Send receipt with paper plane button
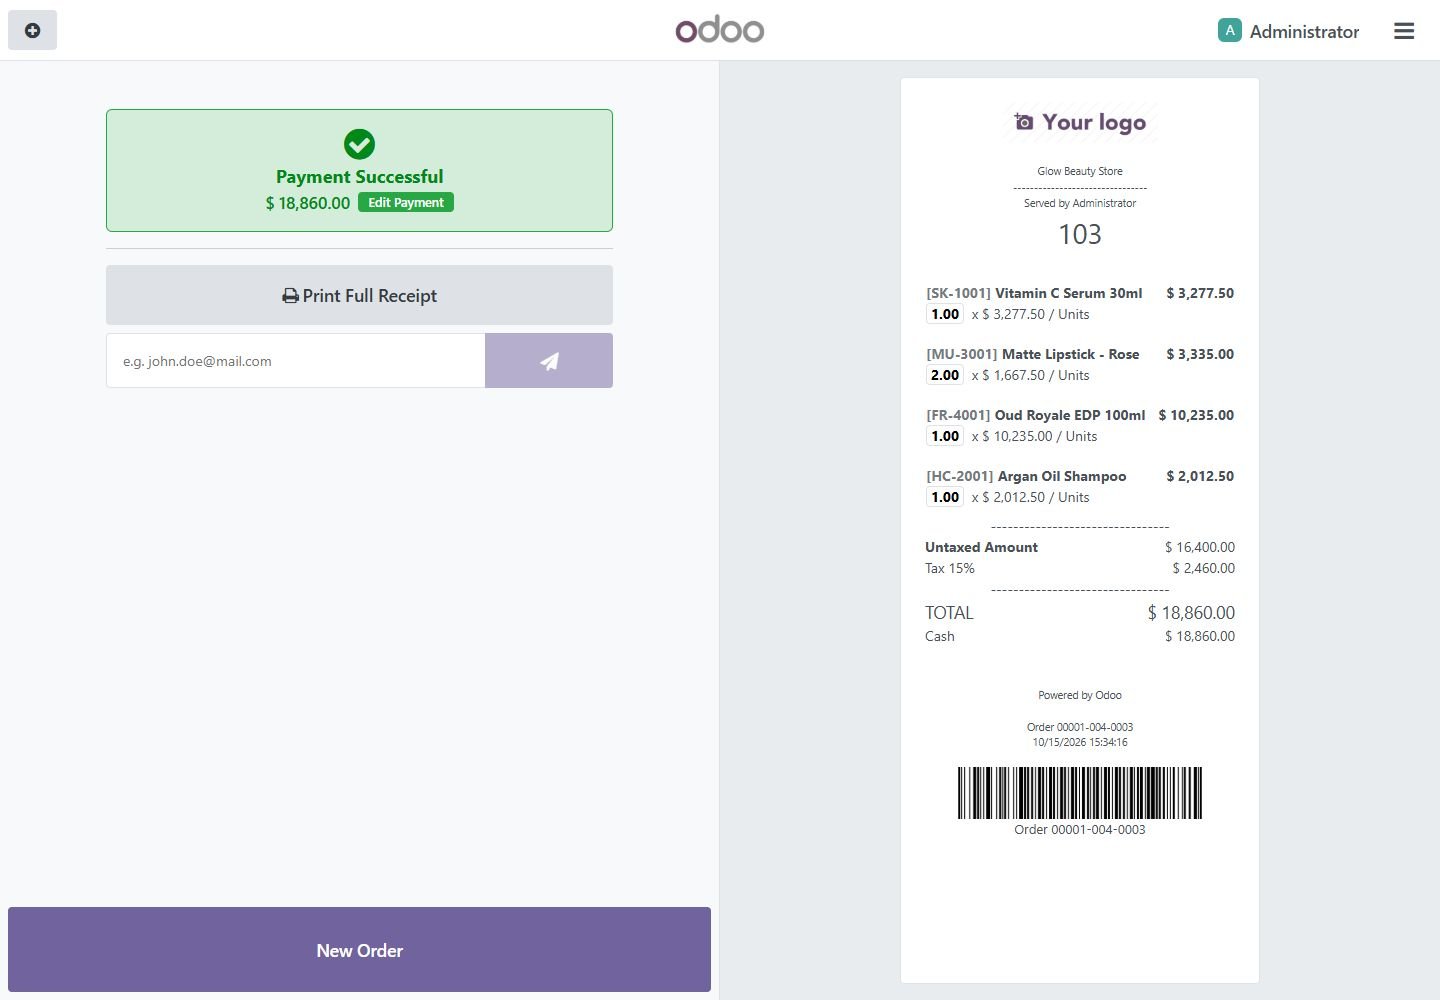This screenshot has width=1440, height=1000. [549, 360]
